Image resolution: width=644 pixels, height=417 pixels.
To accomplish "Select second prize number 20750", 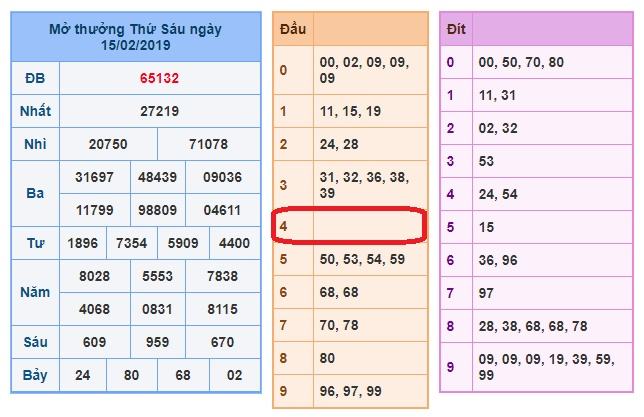I will (108, 144).
